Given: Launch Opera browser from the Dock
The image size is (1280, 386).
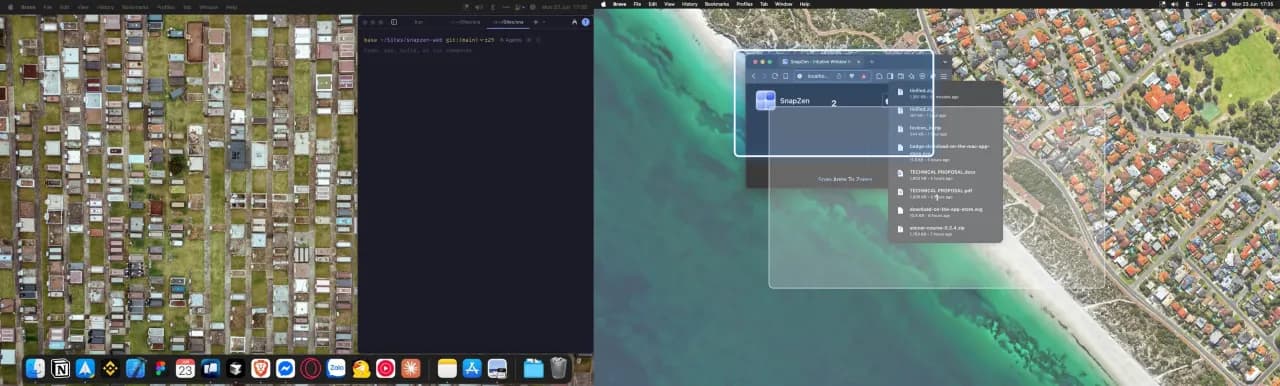Looking at the screenshot, I should [x=310, y=368].
